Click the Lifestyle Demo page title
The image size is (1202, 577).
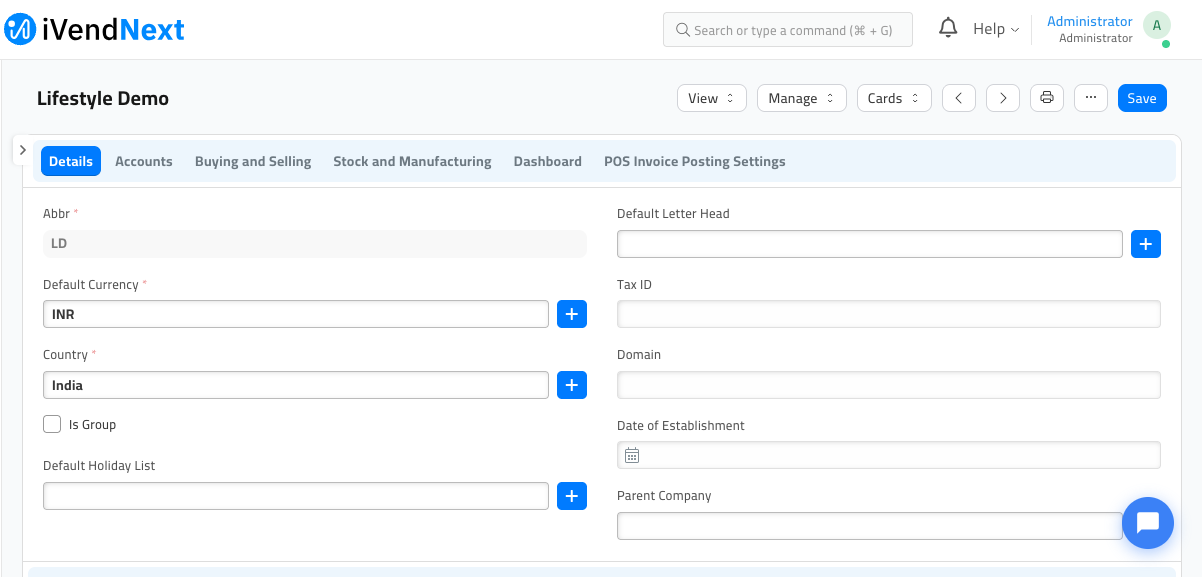[103, 98]
